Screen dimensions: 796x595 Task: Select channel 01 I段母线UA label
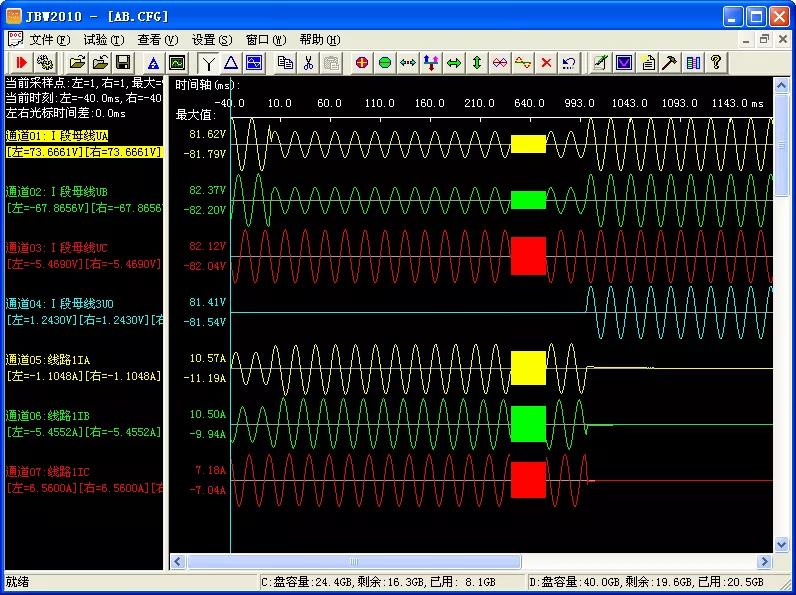(x=57, y=135)
